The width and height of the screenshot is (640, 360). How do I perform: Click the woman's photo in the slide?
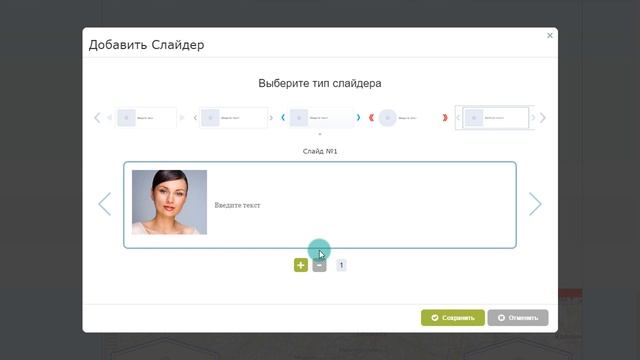[169, 202]
